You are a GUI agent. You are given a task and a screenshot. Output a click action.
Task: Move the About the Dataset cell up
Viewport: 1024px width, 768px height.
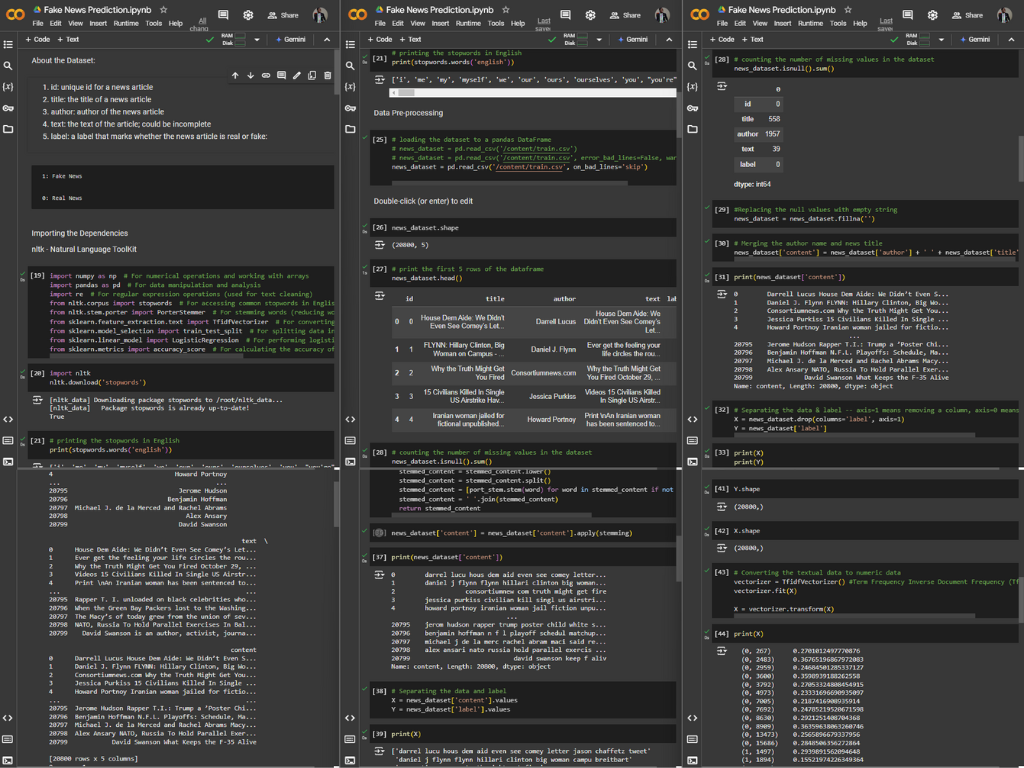[x=235, y=76]
